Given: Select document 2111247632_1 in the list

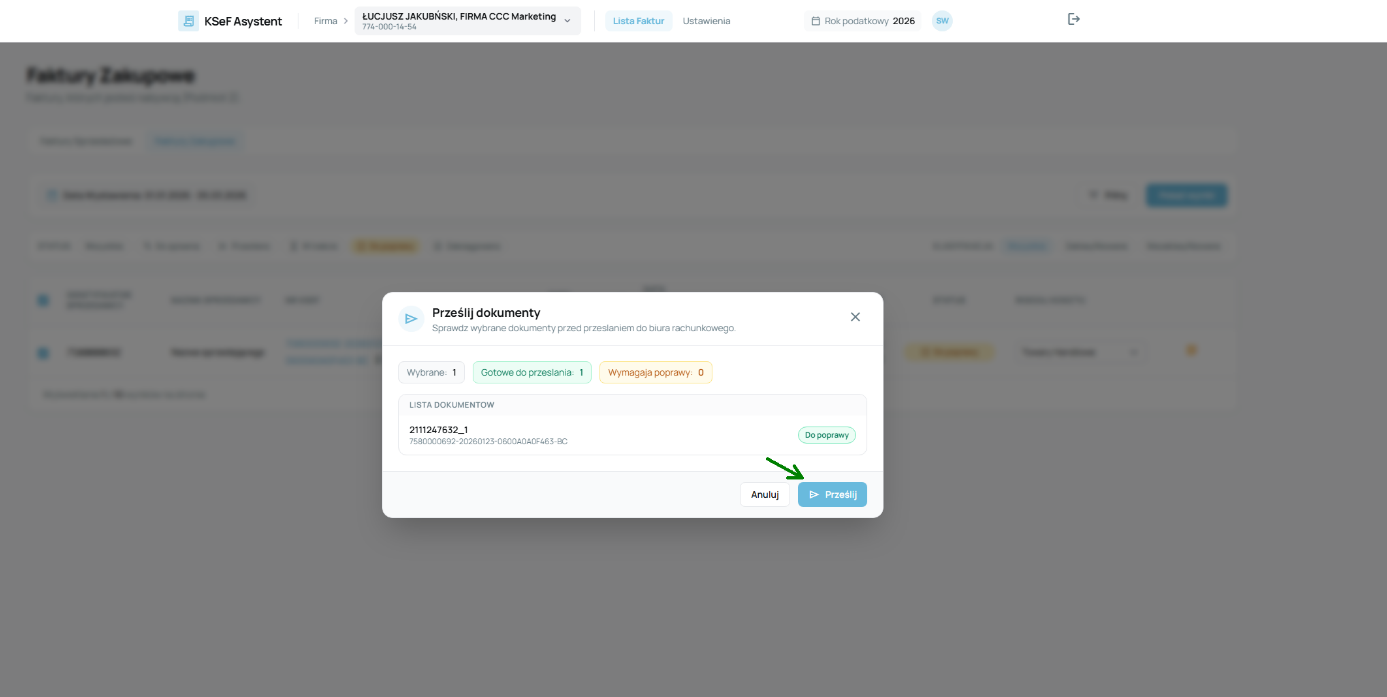Looking at the screenshot, I should click(x=632, y=435).
